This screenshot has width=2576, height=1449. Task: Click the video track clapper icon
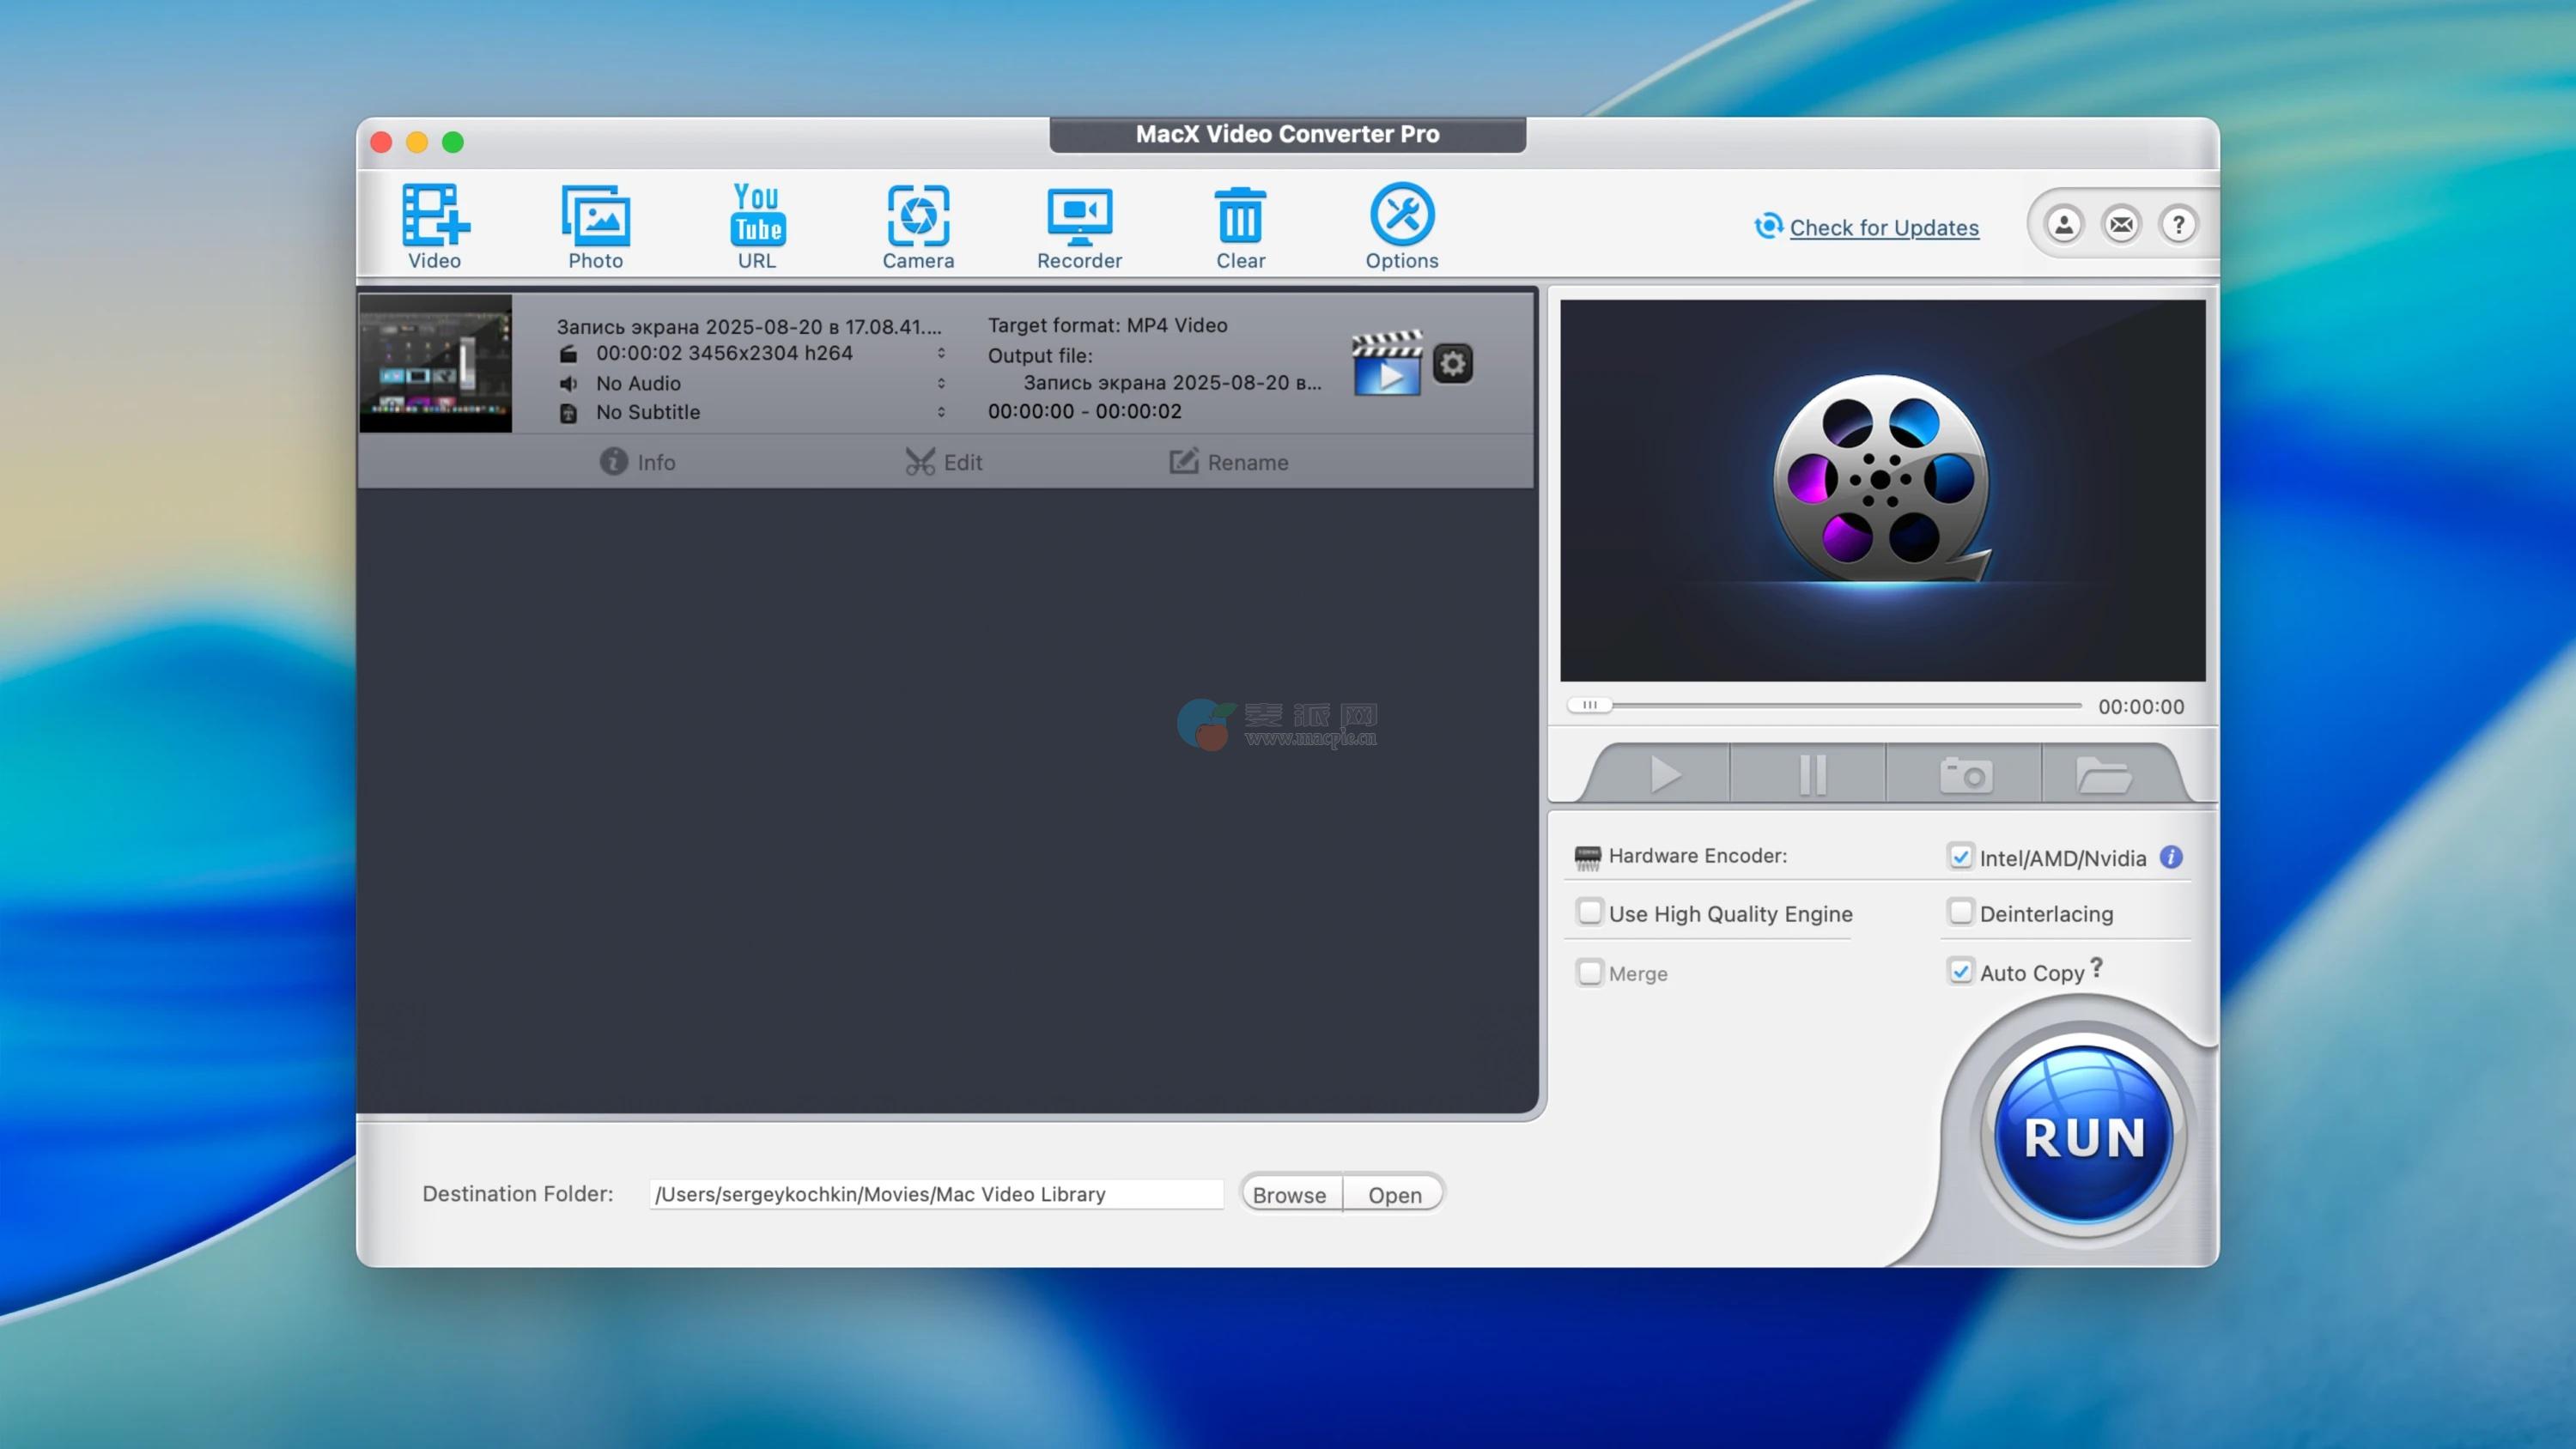point(568,354)
